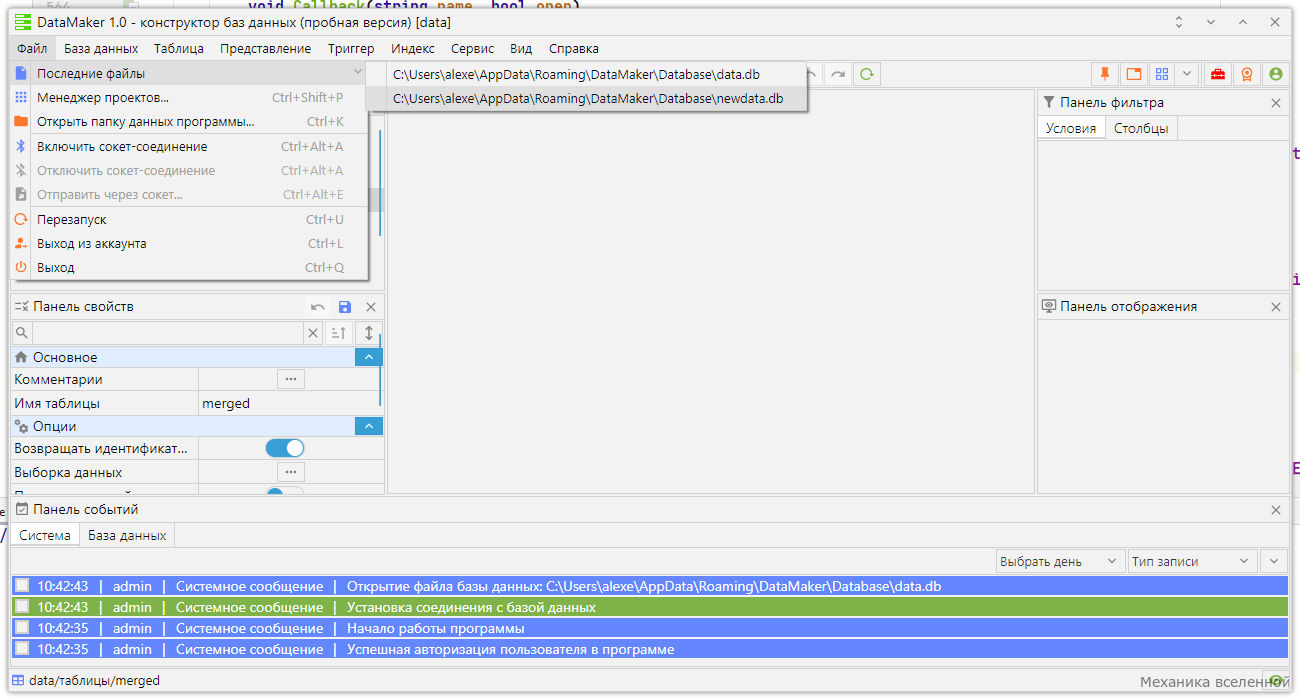Open the База данных menu
The width and height of the screenshot is (1300, 700).
(101, 48)
